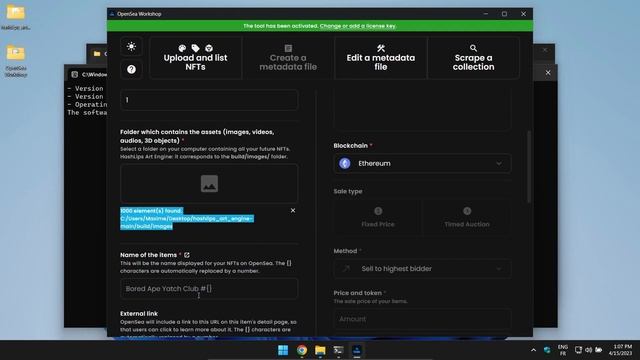Open Windows Start menu
This screenshot has width=640, height=360.
(x=283, y=350)
